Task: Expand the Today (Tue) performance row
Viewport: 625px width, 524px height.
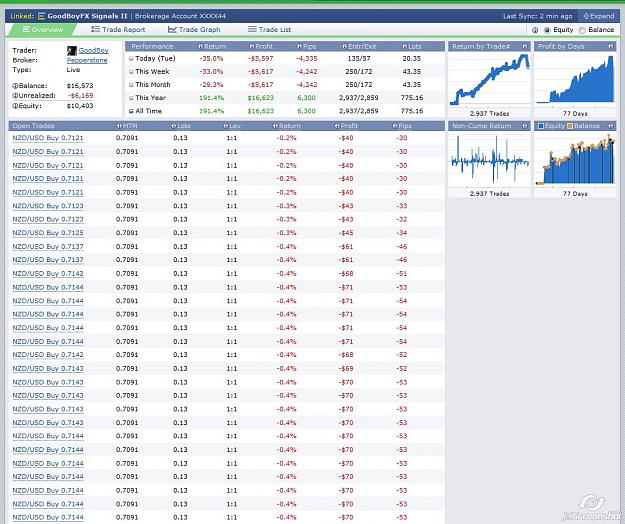Action: (131, 59)
